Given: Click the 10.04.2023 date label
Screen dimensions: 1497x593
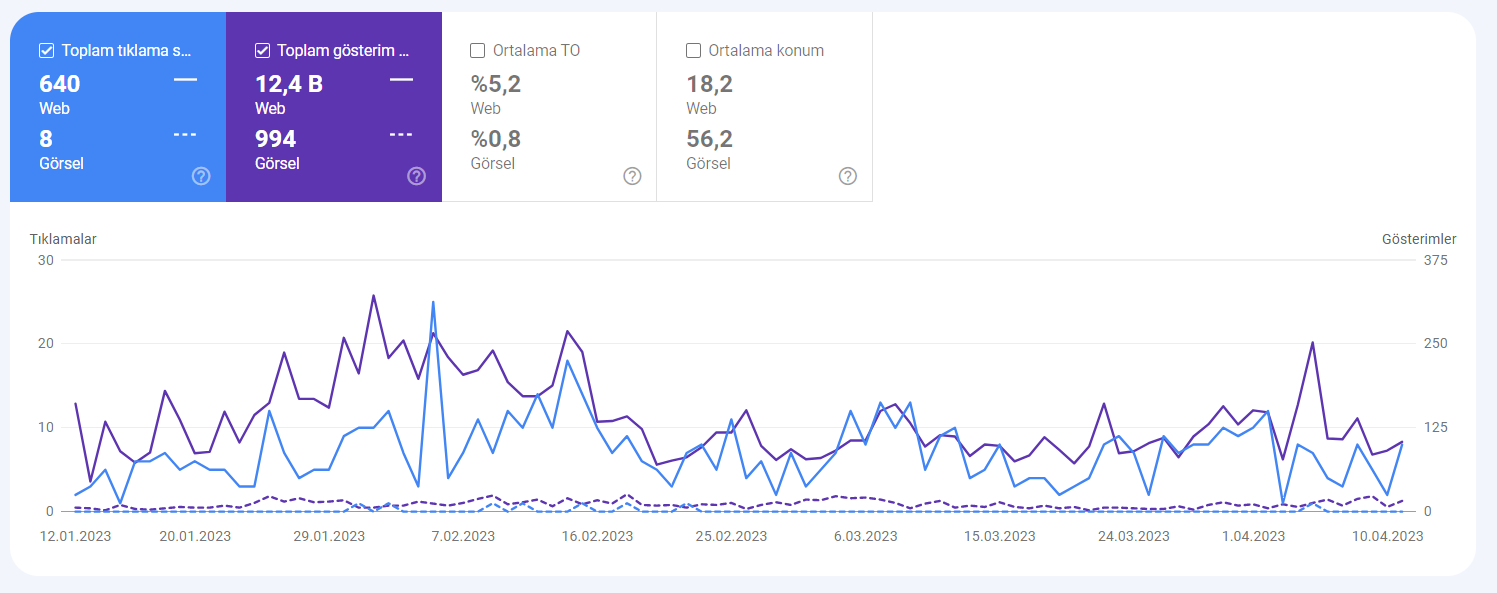Looking at the screenshot, I should 1388,536.
